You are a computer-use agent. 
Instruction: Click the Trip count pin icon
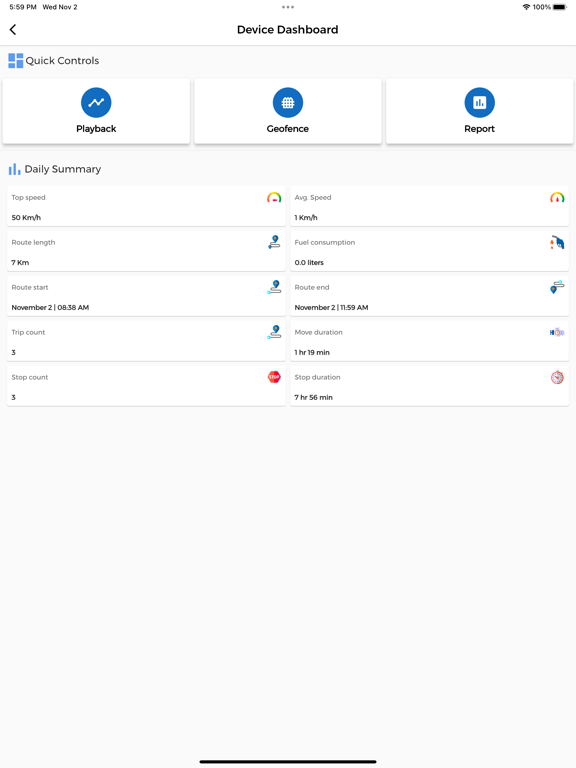(274, 332)
